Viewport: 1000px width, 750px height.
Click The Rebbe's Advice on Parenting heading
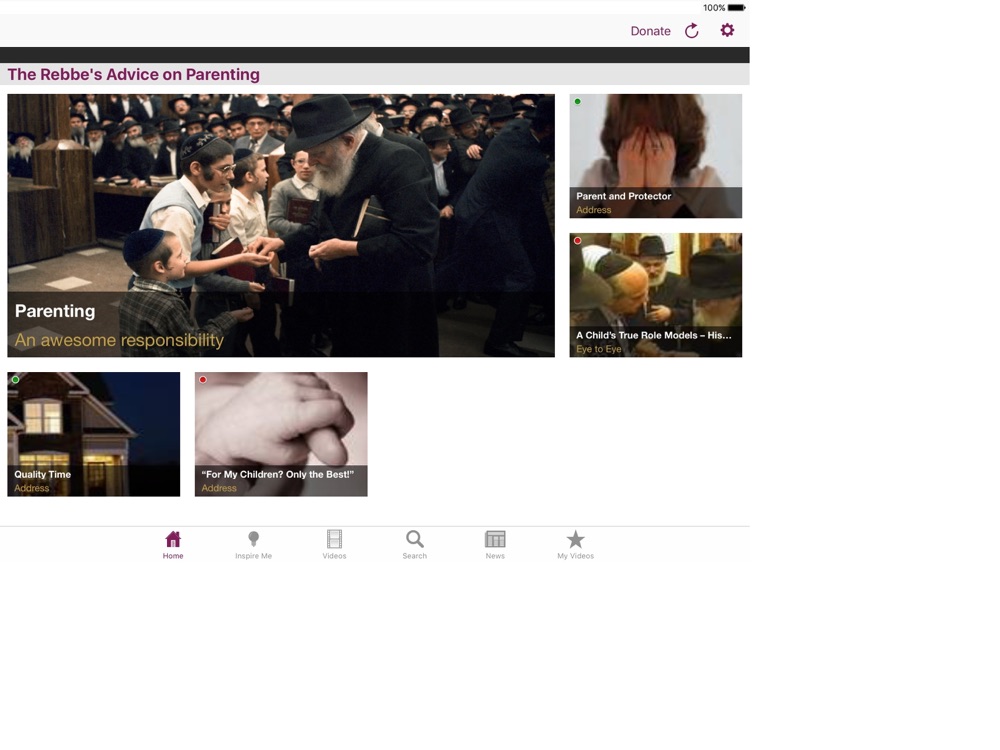[133, 75]
